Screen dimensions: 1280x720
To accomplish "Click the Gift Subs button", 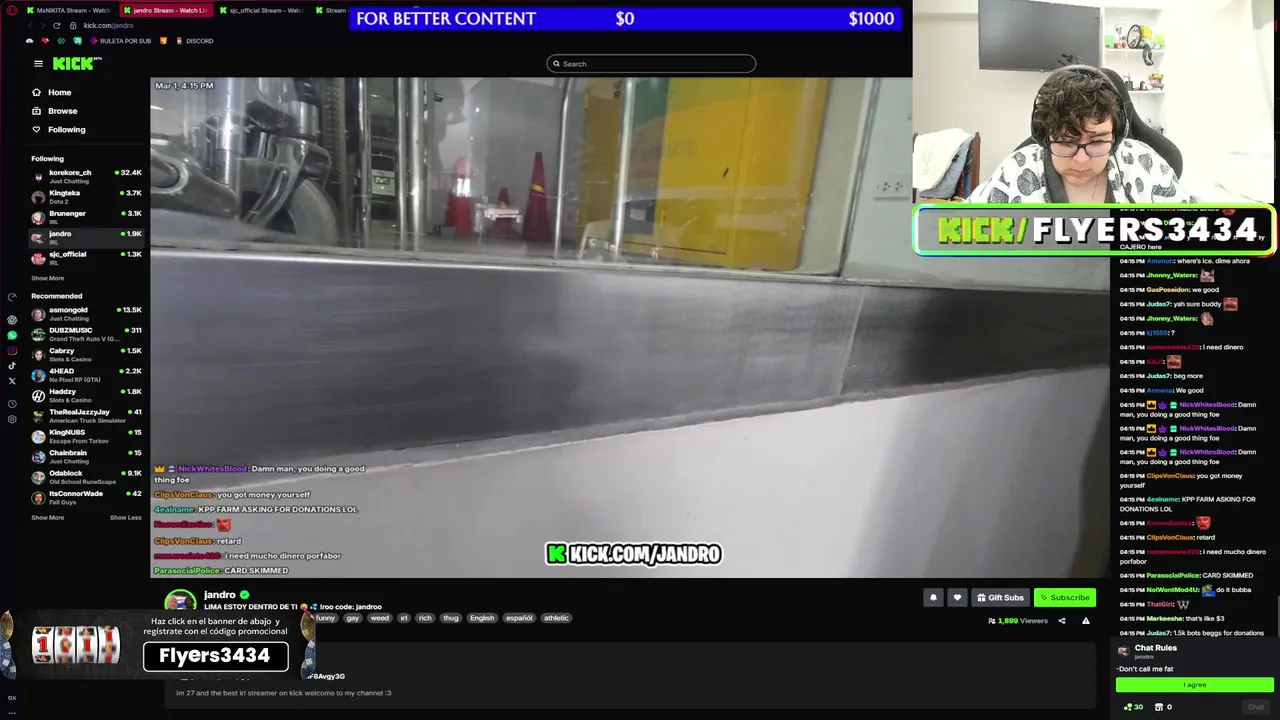I will point(1000,598).
